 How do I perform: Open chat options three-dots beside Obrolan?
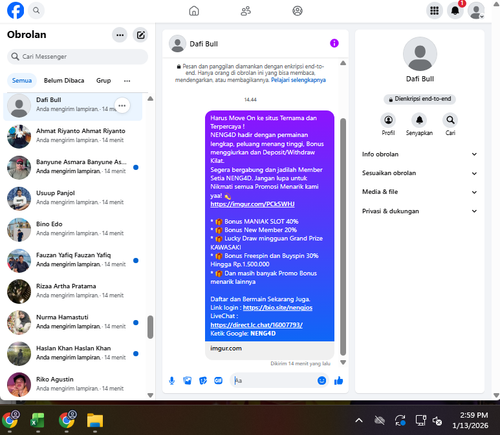click(120, 35)
